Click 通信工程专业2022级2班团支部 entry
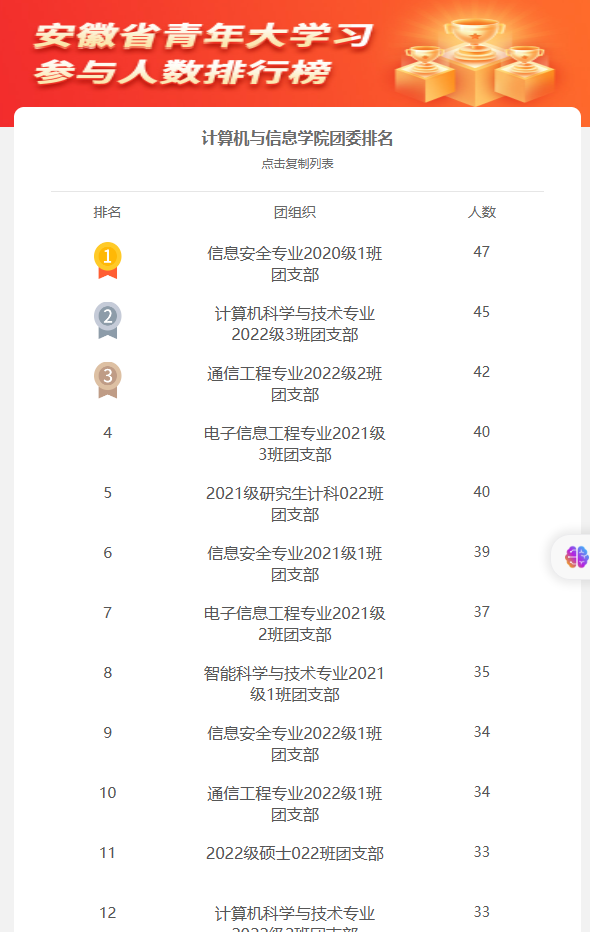This screenshot has width=590, height=932. coord(295,384)
